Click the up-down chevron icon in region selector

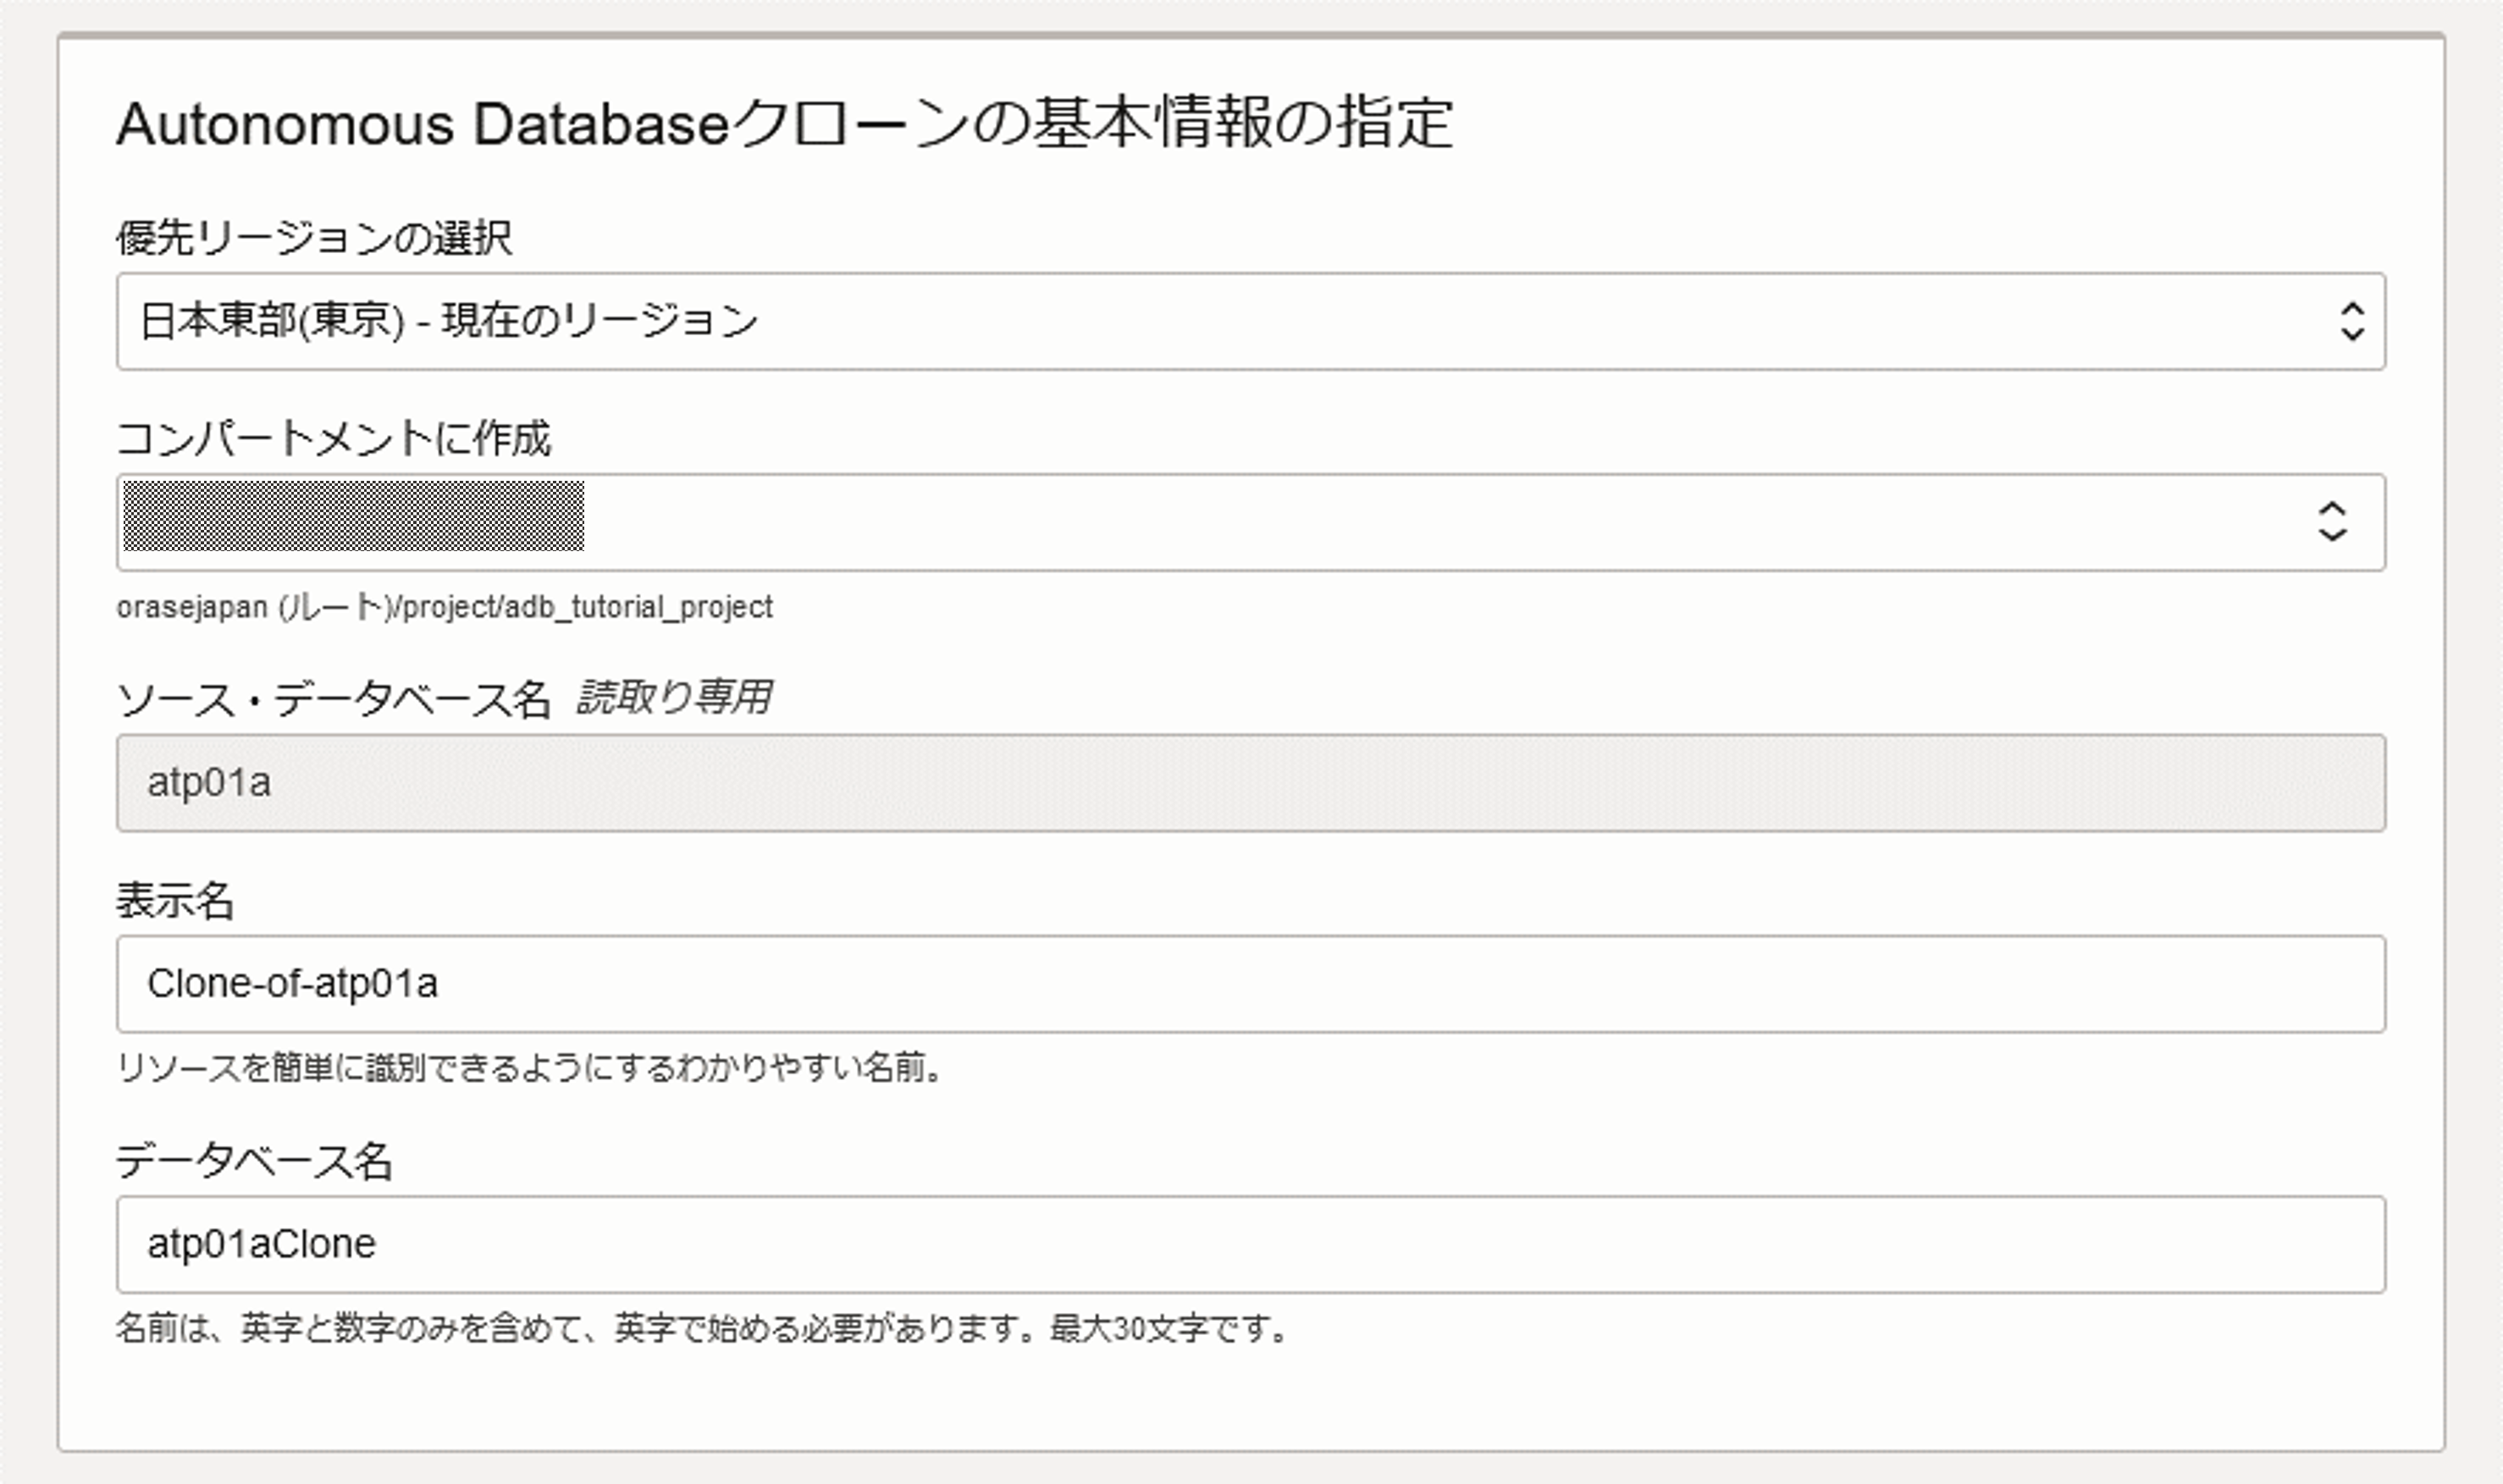pos(2352,321)
